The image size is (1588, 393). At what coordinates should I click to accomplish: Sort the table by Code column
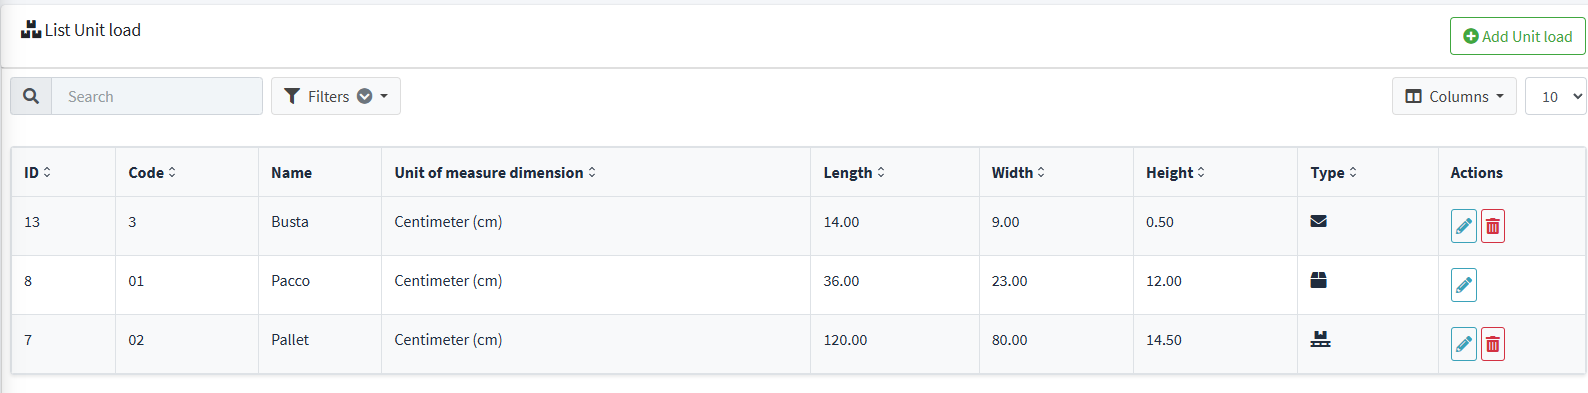pos(152,172)
